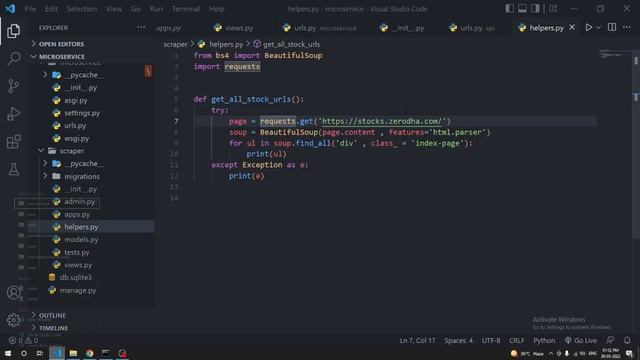640x360 pixels.
Task: Open Explorer Views and More Actions ellipsis
Action: (141, 27)
